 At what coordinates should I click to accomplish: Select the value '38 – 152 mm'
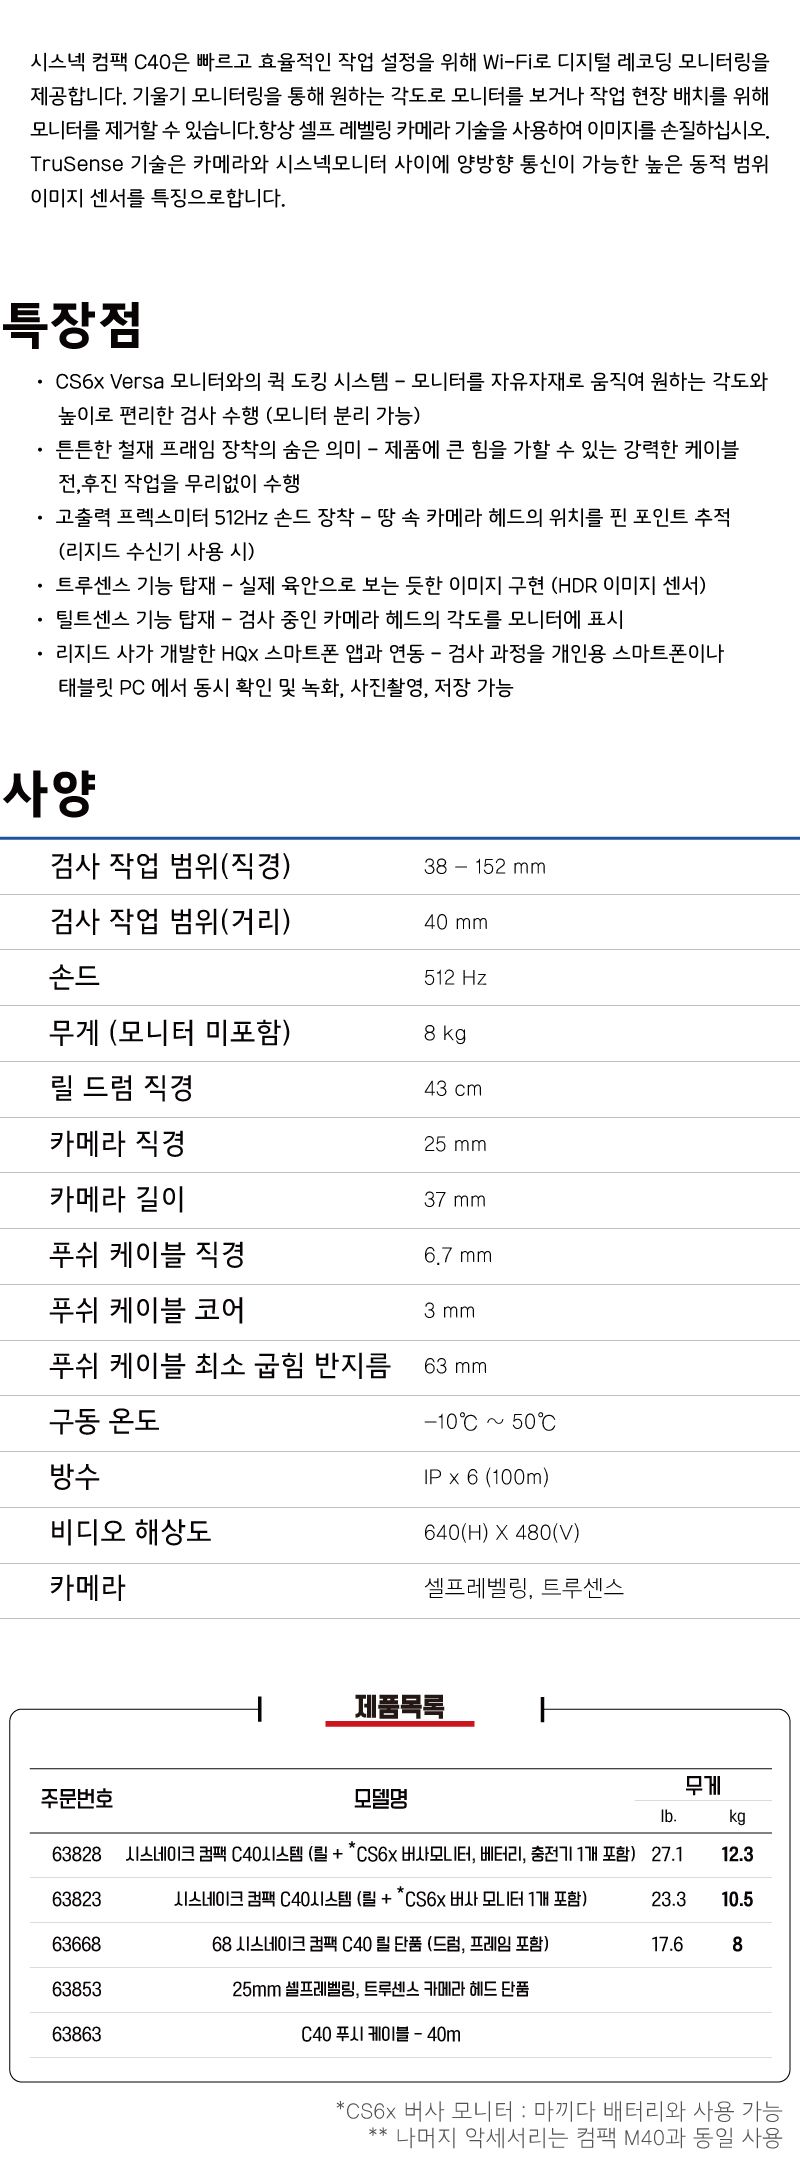485,867
